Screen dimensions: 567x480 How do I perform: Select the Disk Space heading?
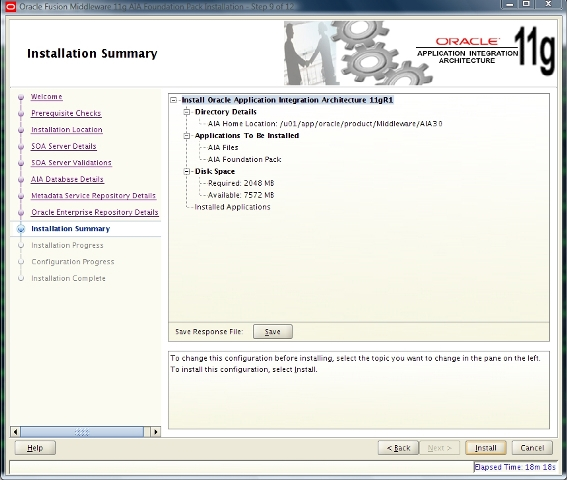pyautogui.click(x=215, y=171)
